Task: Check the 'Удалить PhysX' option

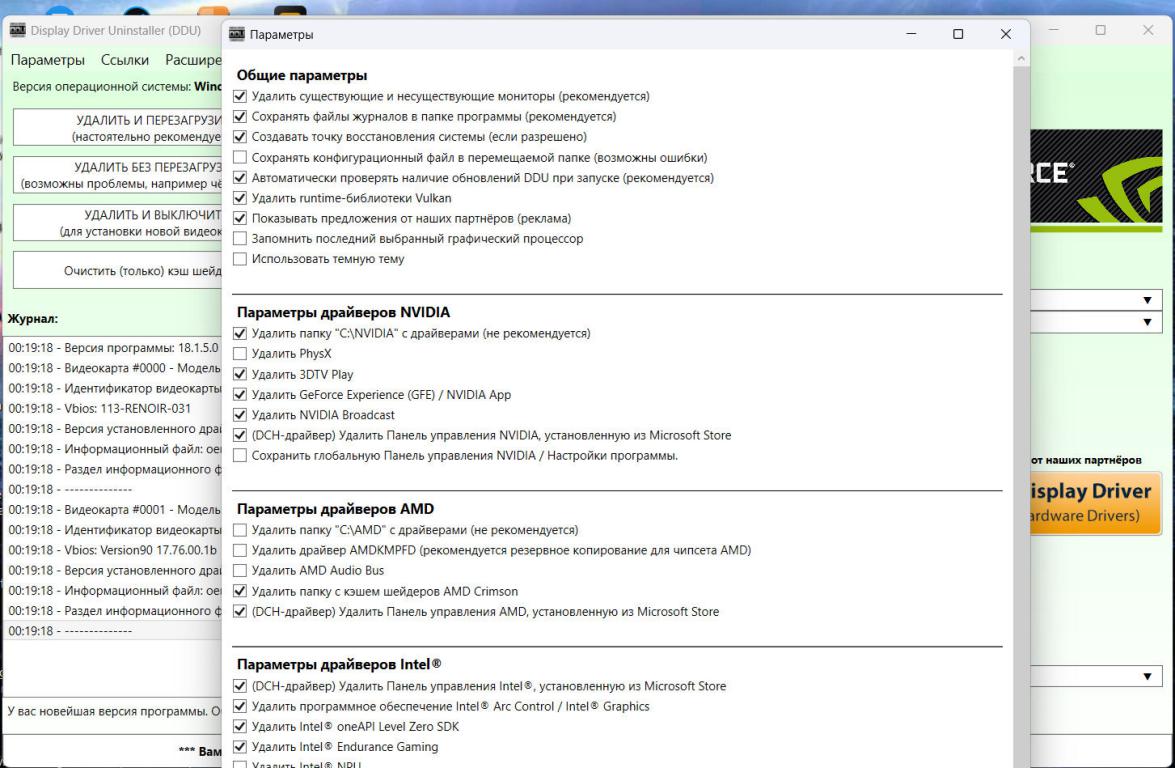Action: [x=239, y=354]
